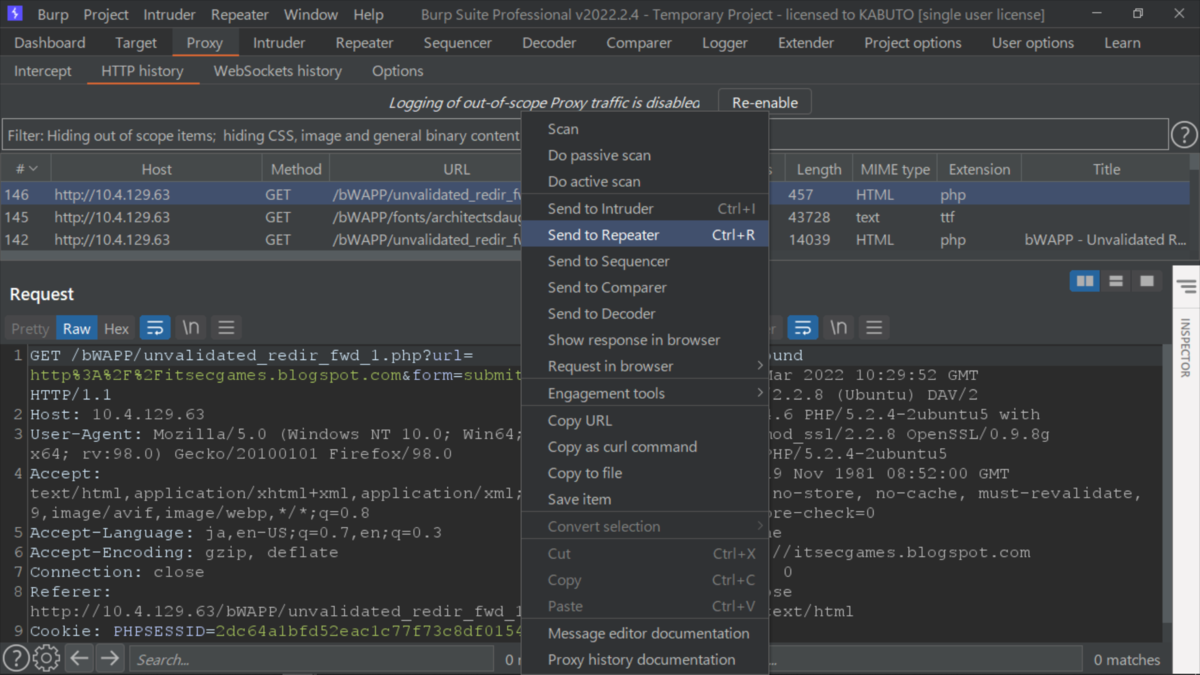This screenshot has height=675, width=1200.
Task: Go to next search match arrow
Action: 110,658
